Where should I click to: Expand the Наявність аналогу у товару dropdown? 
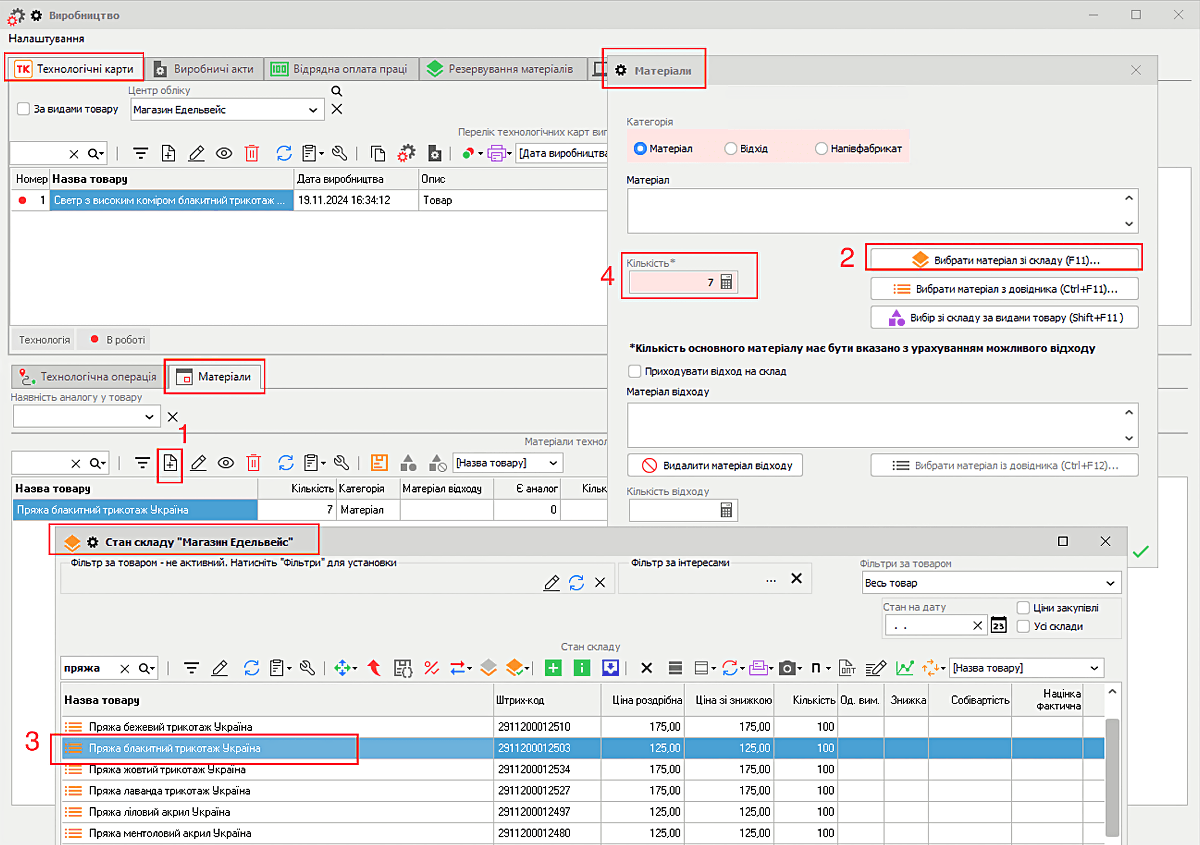pos(150,416)
